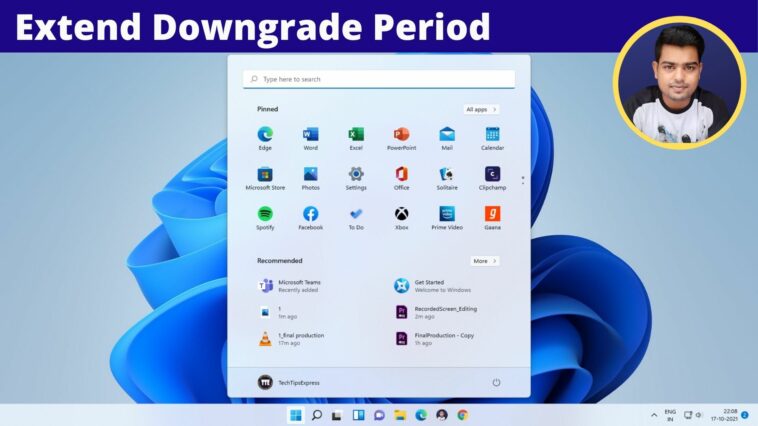The width and height of the screenshot is (758, 426).
Task: Click the Windows Start button on taskbar
Action: (296, 415)
